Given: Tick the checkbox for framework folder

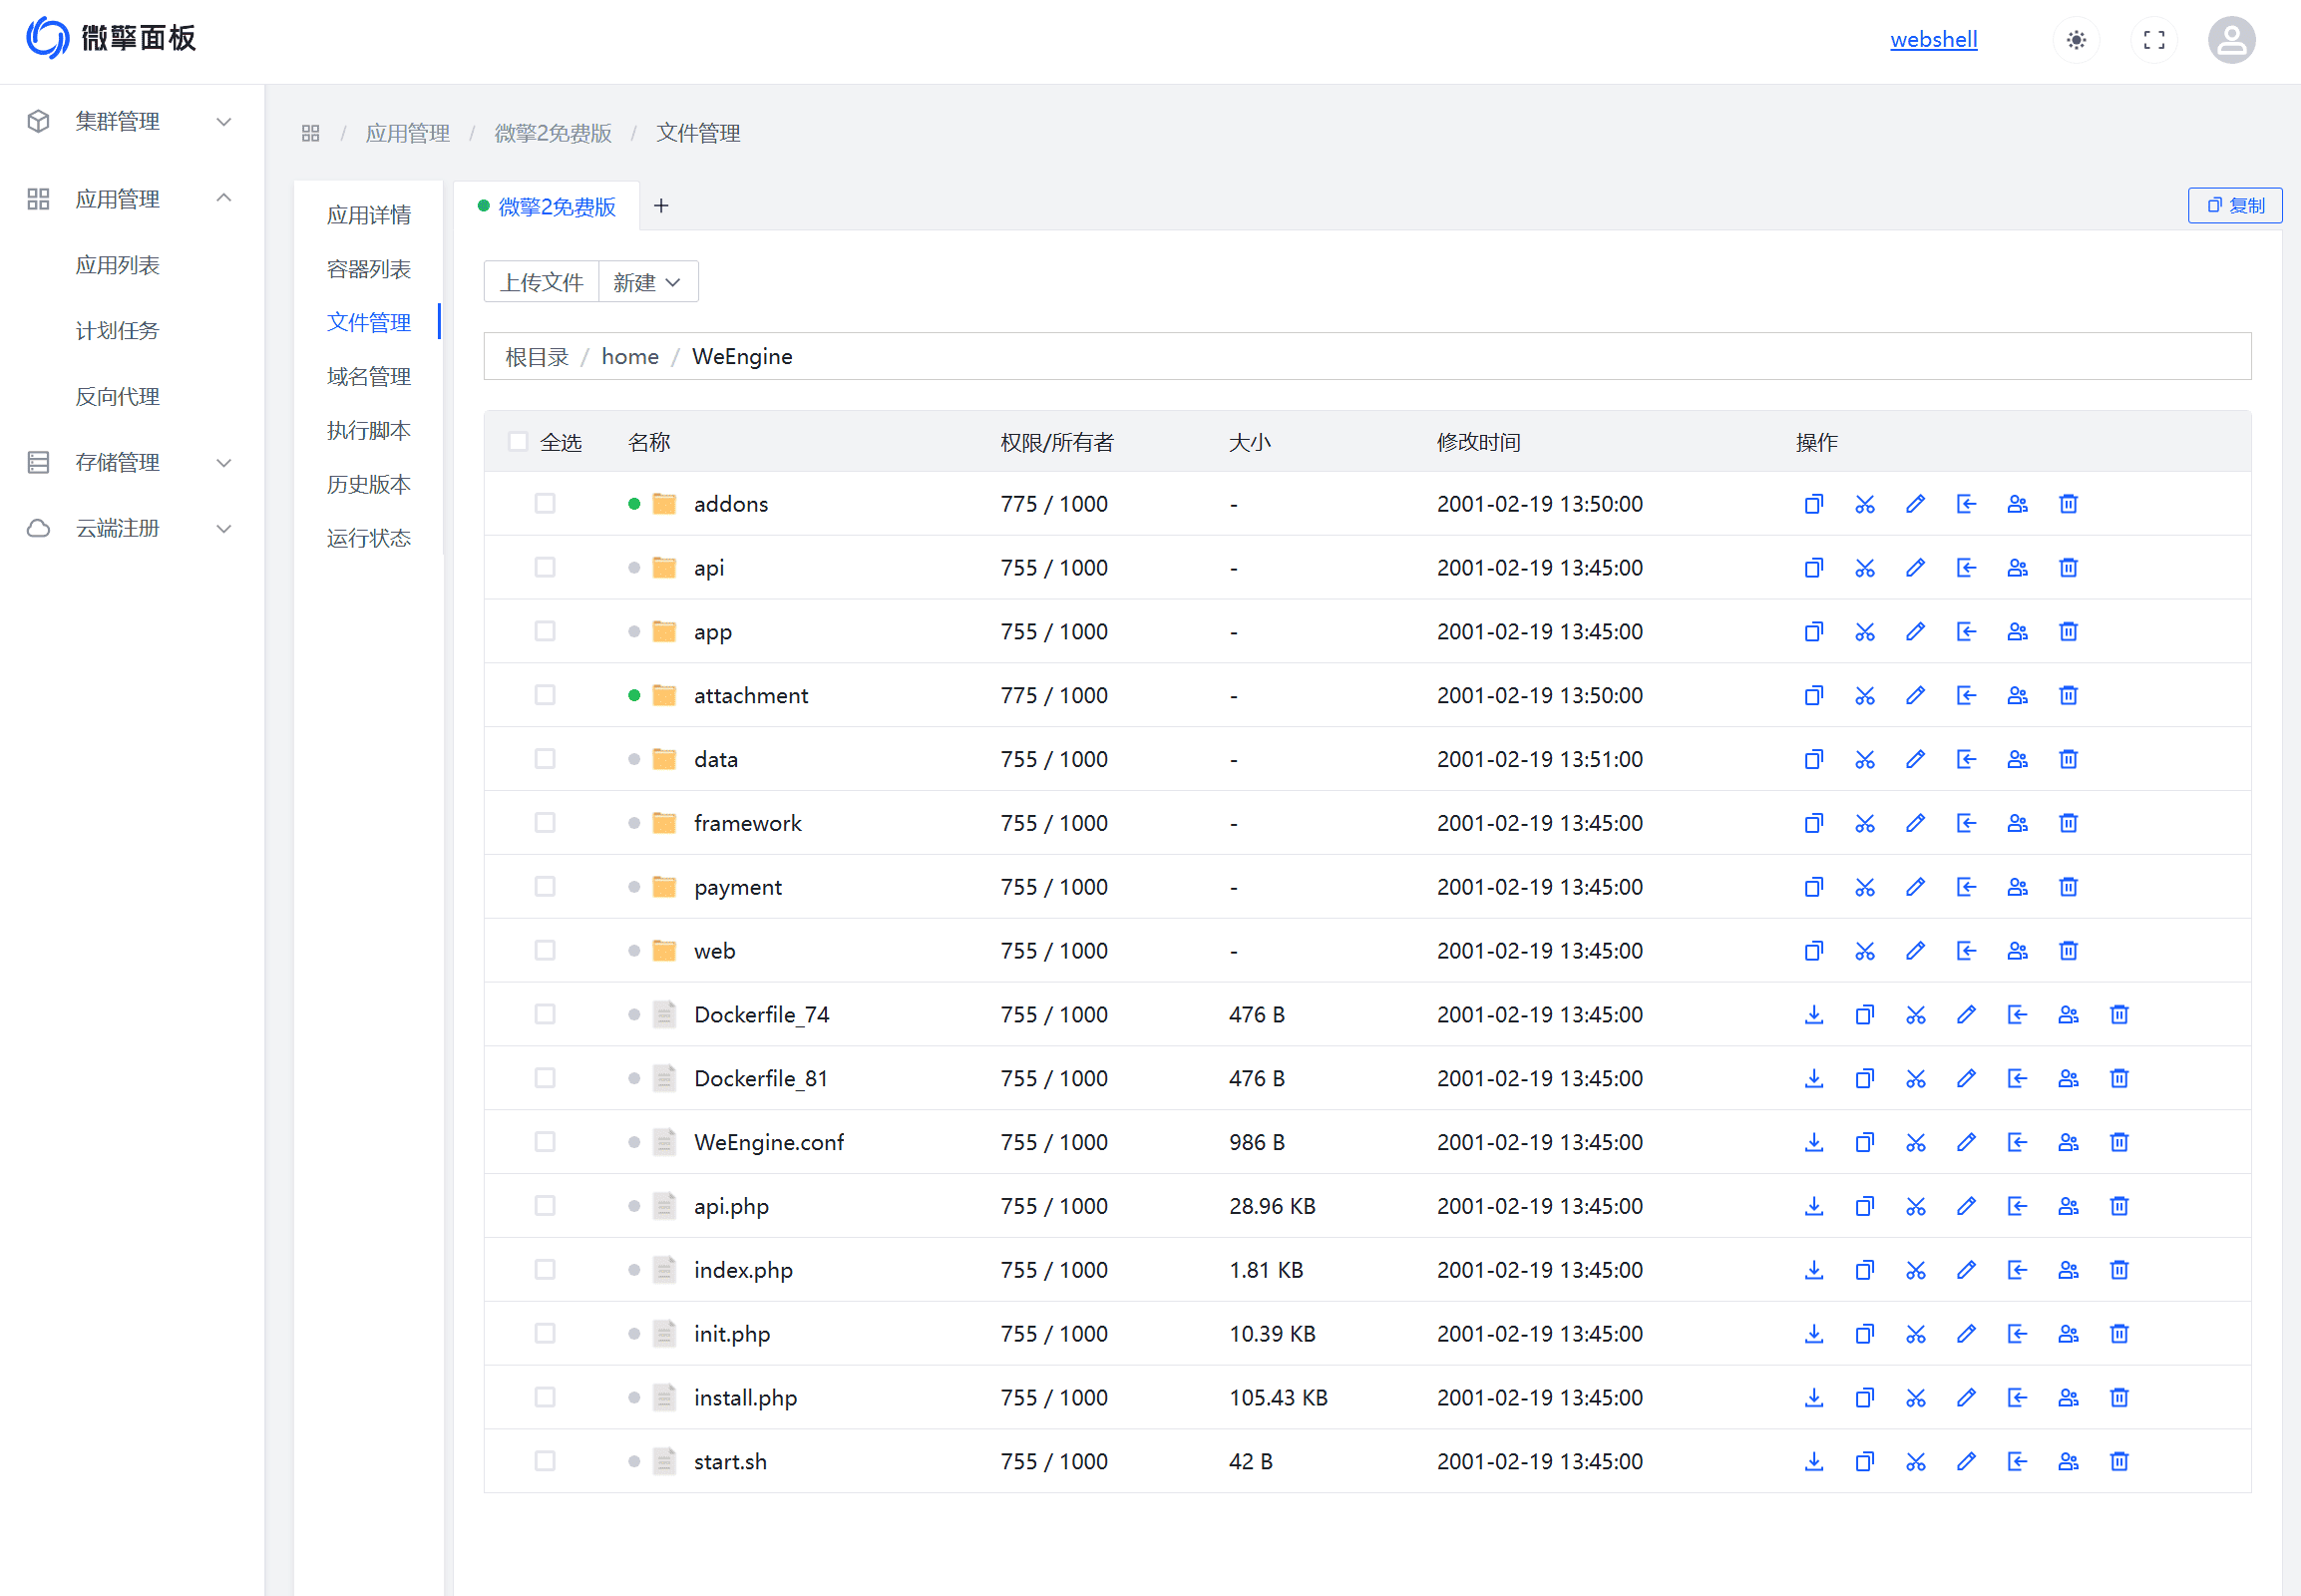Looking at the screenshot, I should point(545,823).
